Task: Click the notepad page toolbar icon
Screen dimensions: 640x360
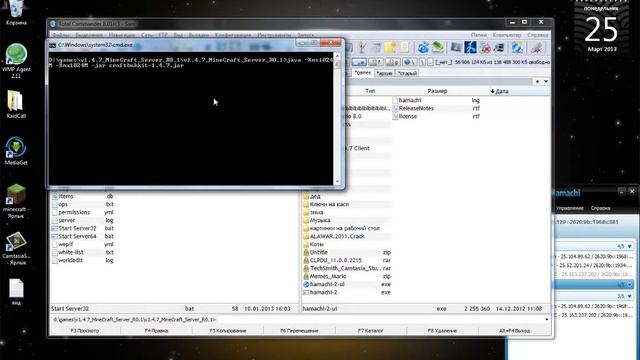Action: click(x=404, y=48)
